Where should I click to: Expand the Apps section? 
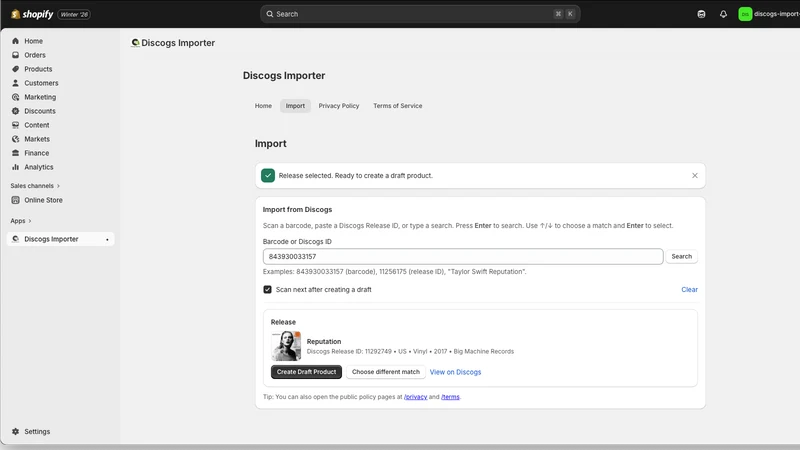[x=21, y=221]
